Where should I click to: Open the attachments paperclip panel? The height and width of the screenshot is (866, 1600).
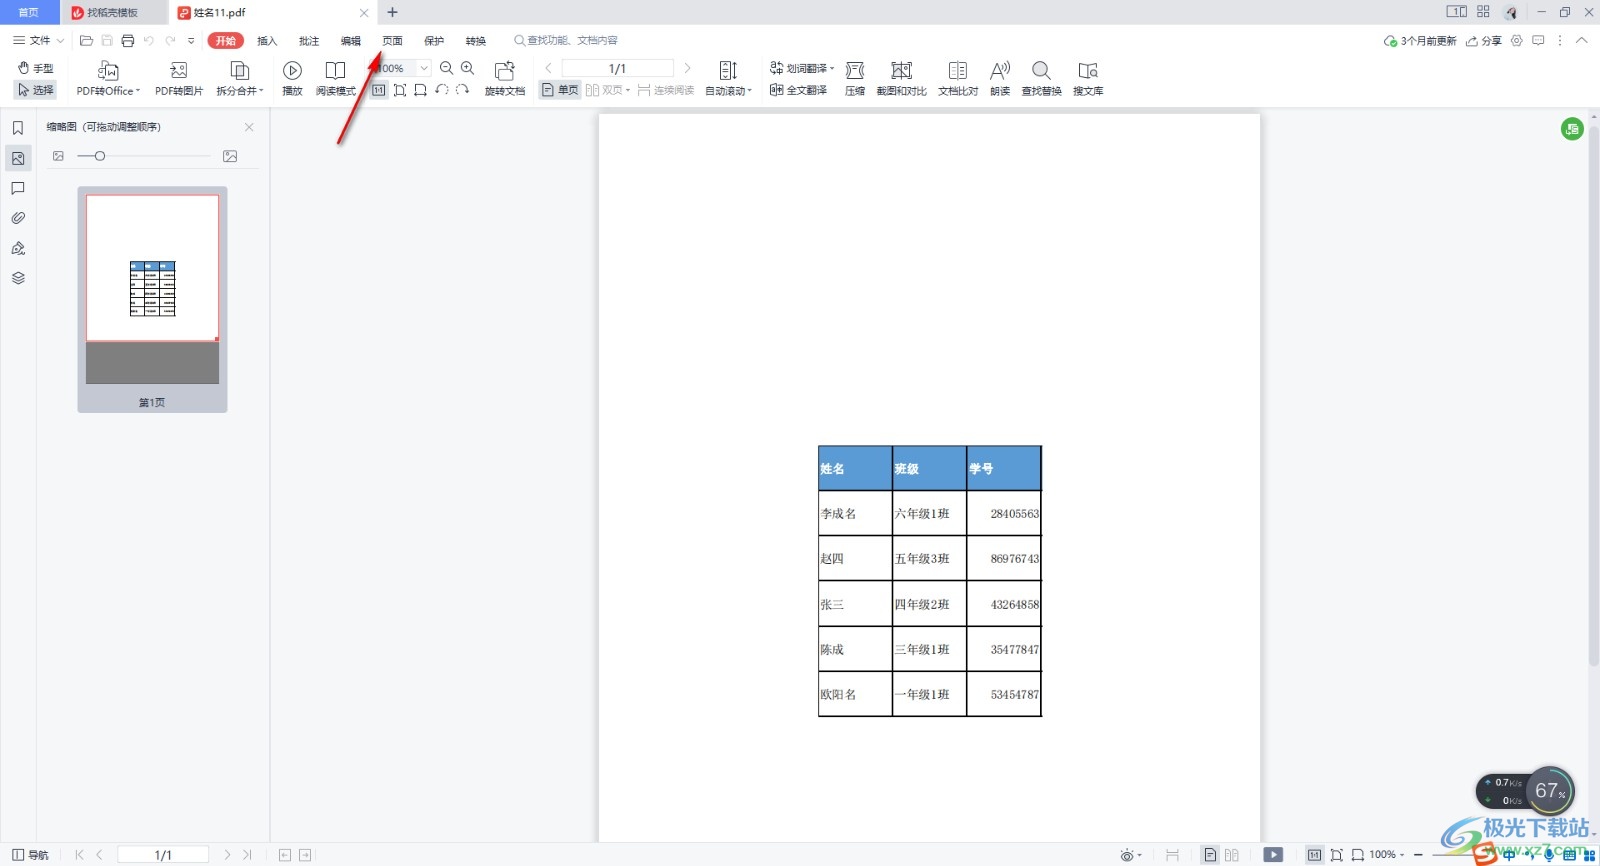pyautogui.click(x=18, y=218)
